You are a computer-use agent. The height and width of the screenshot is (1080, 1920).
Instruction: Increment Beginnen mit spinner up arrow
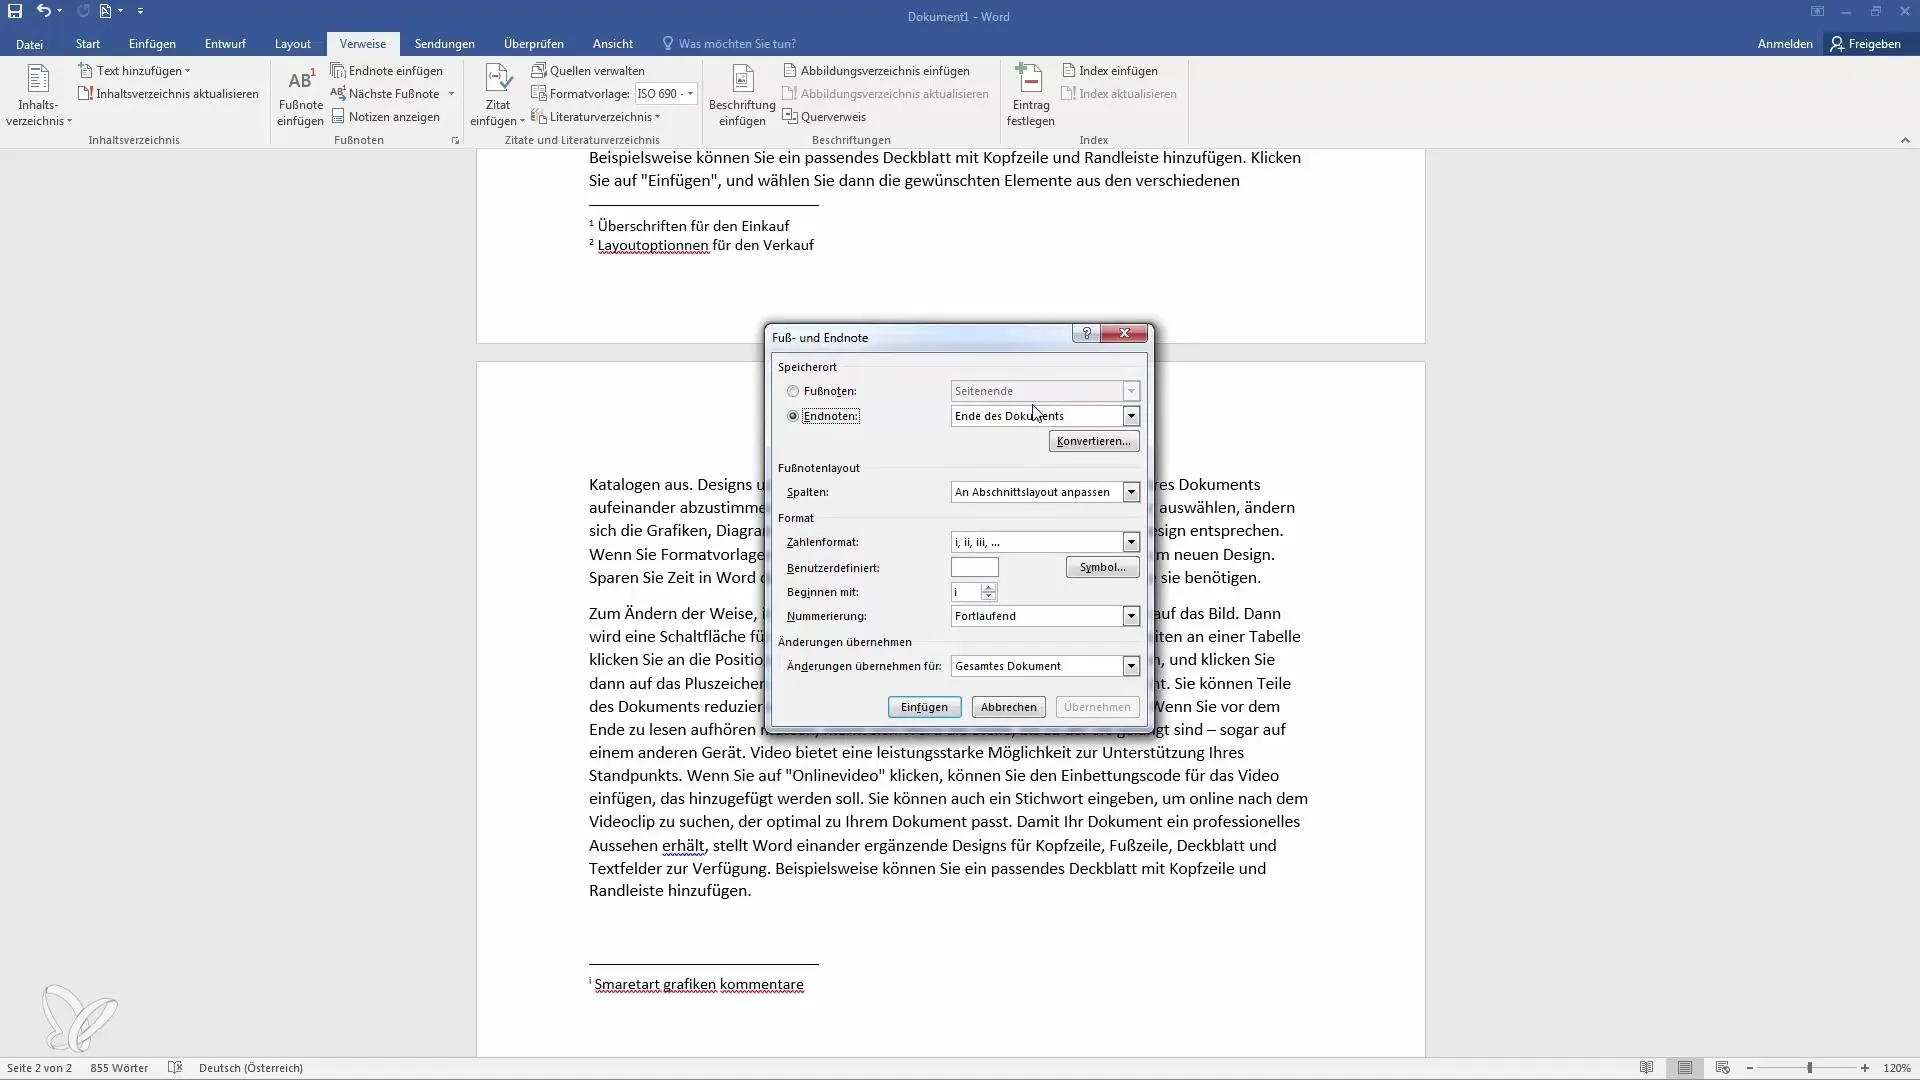988,588
